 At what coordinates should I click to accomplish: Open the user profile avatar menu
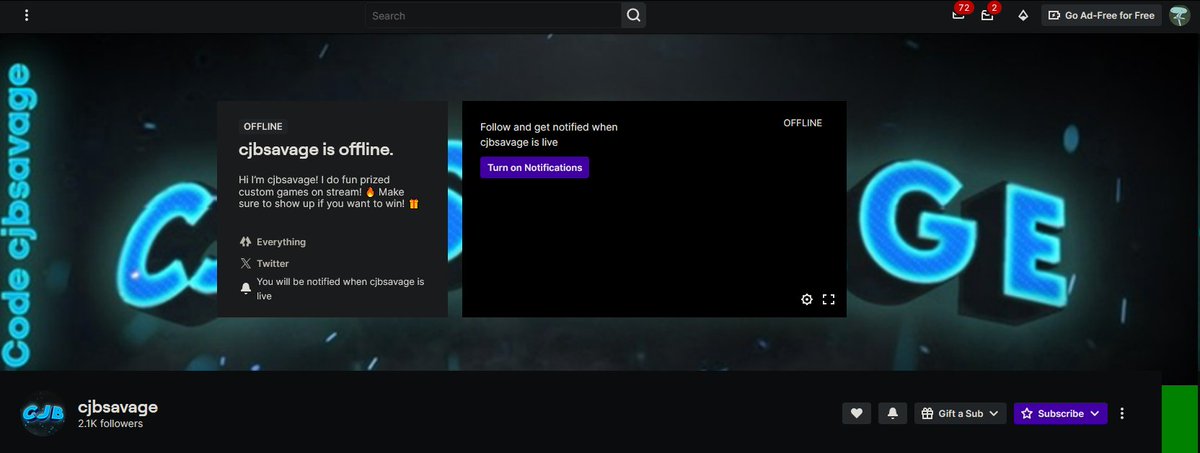[1179, 15]
